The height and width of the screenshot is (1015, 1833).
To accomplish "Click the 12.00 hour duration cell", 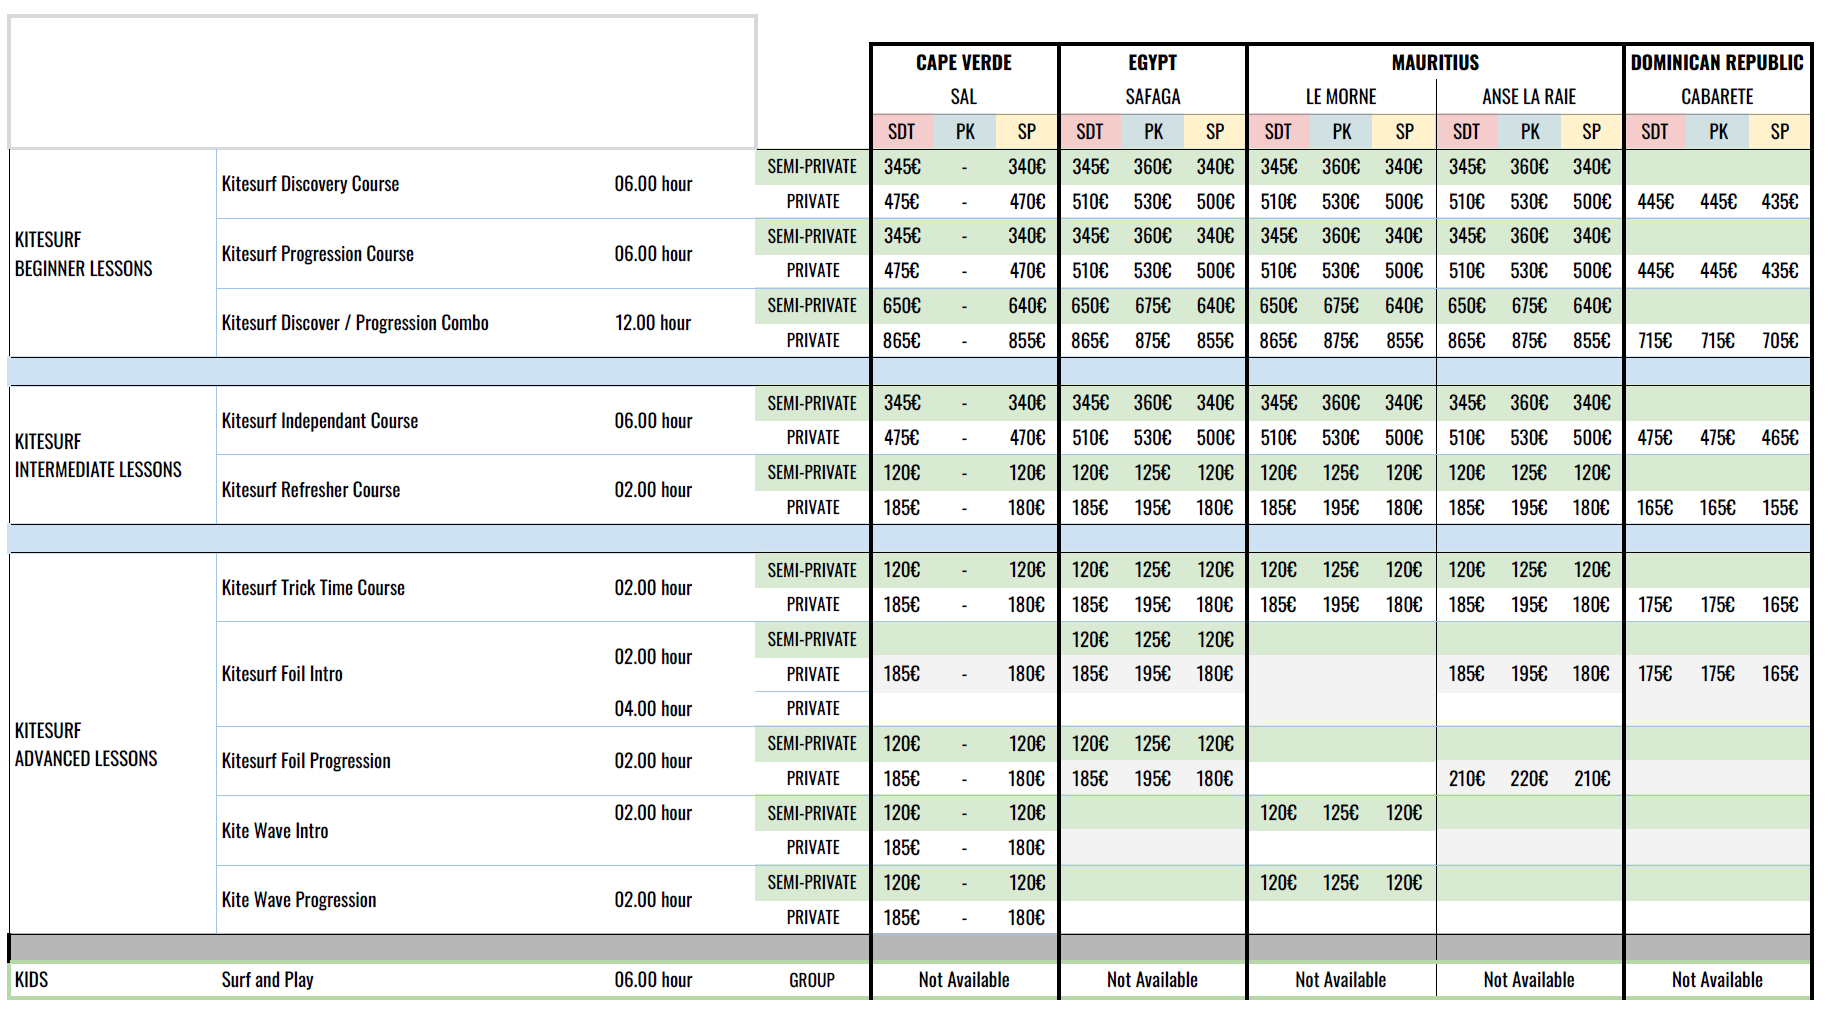I will click(x=653, y=323).
